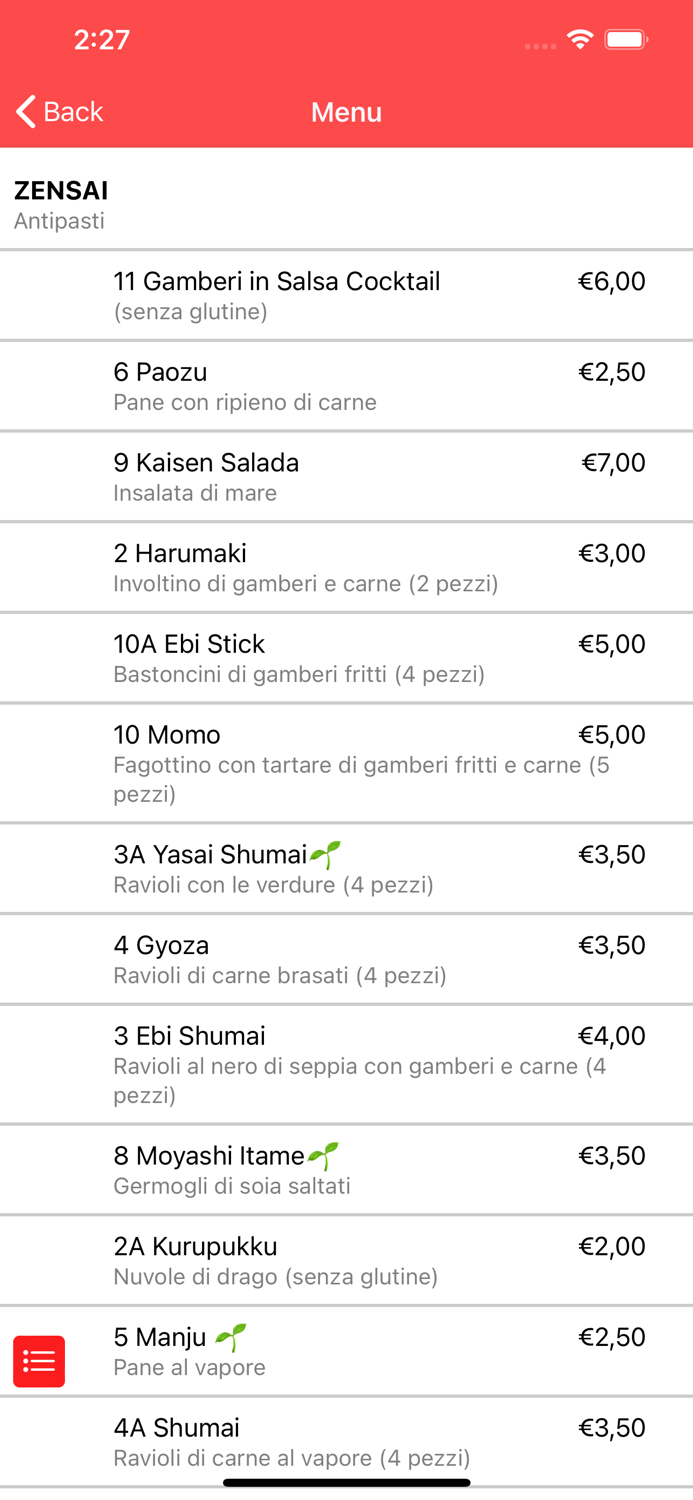Tap the Wi-Fi status icon
Image resolution: width=693 pixels, height=1500 pixels.
click(580, 40)
